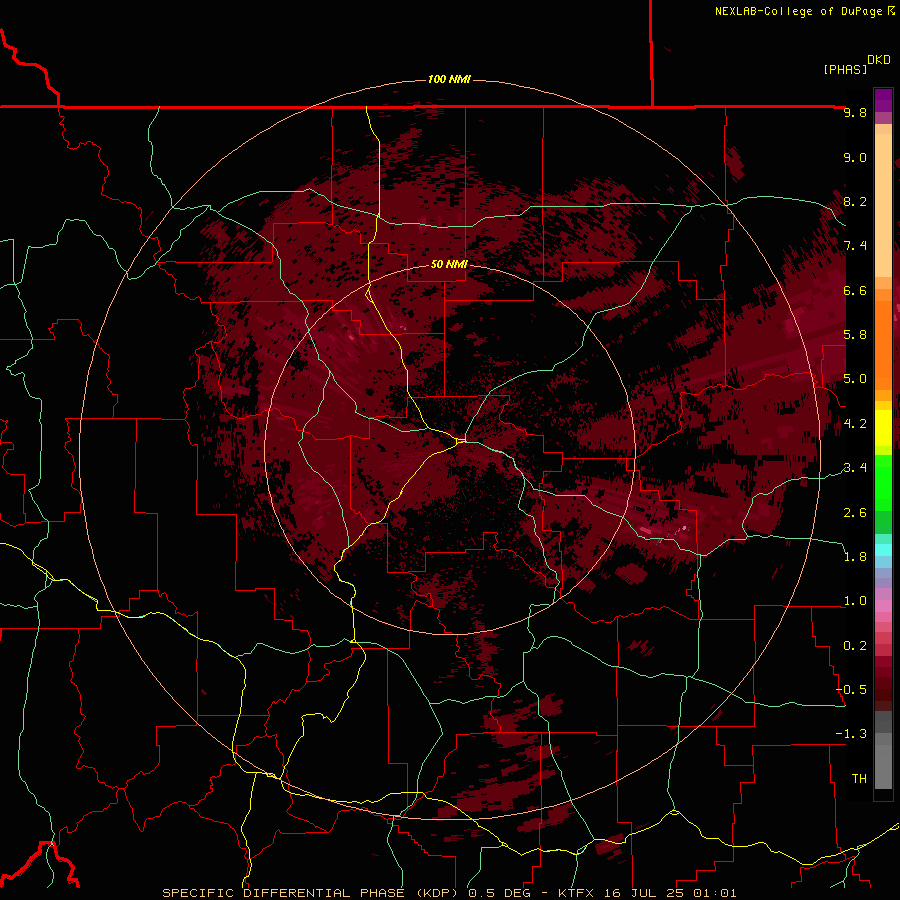
Task: Click the 3.4 value on the color scale
Action: [x=855, y=468]
